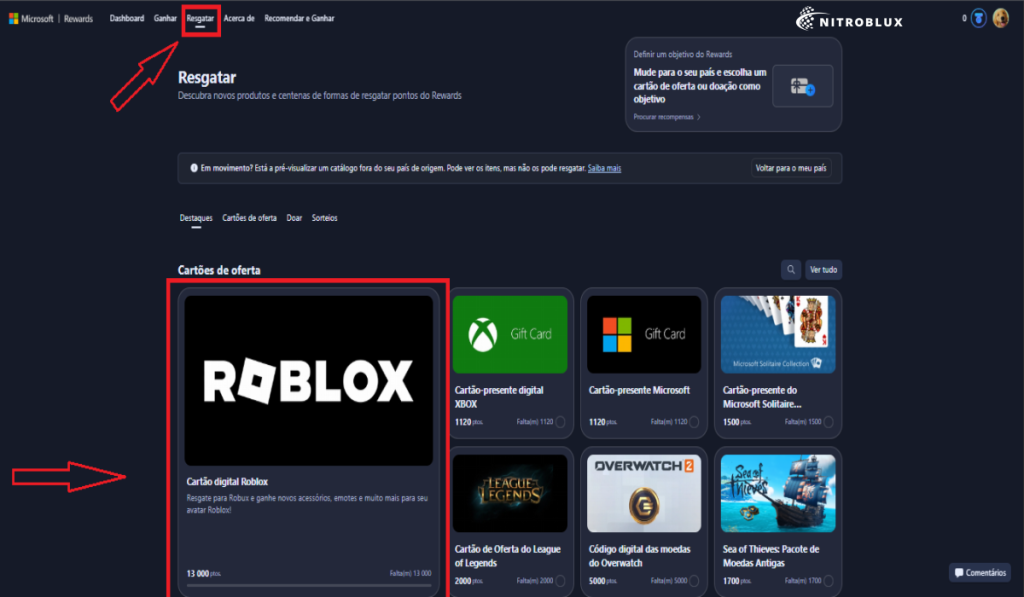Open the Xbox Gift Card thumbnail

(x=510, y=334)
